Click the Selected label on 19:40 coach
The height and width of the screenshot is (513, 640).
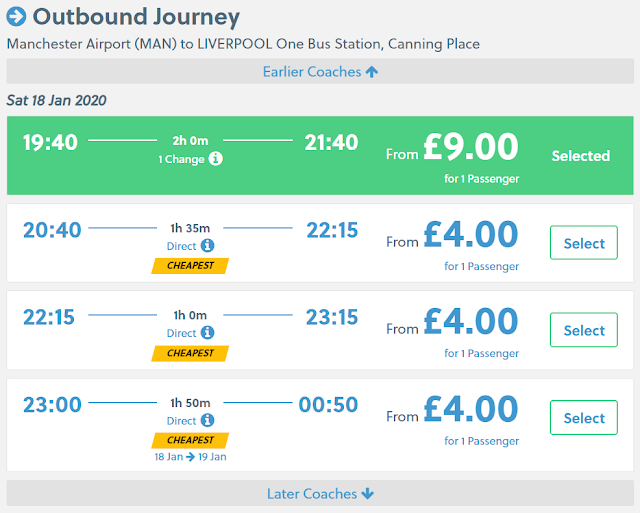[x=580, y=156]
